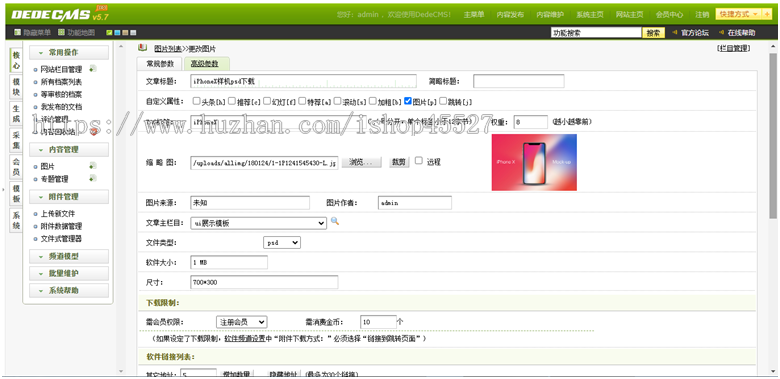Image resolution: width=780 pixels, height=379 pixels.
Task: Click the iPhone X thumbnail preview
Action: pyautogui.click(x=534, y=162)
